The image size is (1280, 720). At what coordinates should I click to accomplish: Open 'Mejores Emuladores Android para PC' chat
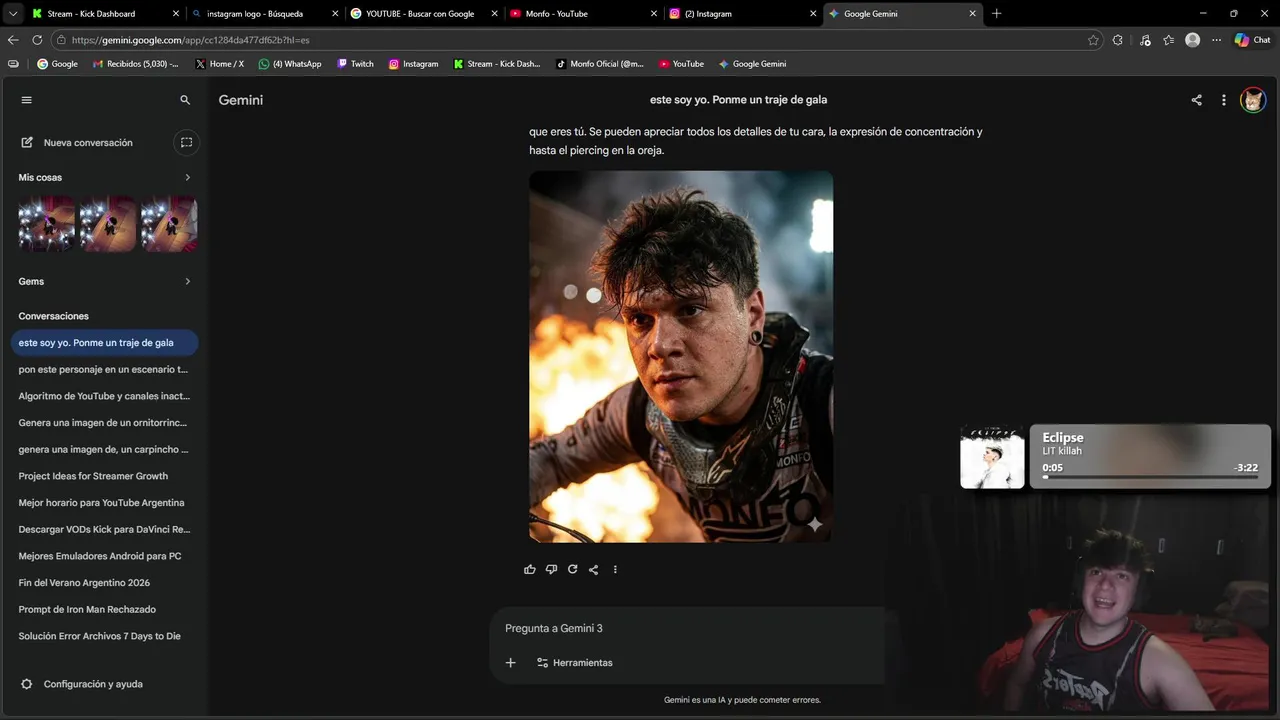click(104, 556)
